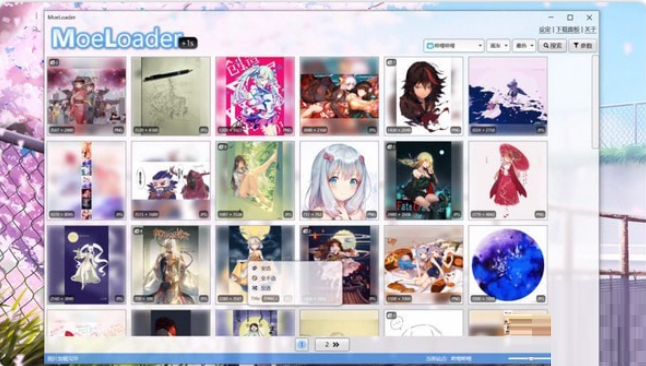Select the kimono girls cherry blossom thumbnail

point(87,96)
